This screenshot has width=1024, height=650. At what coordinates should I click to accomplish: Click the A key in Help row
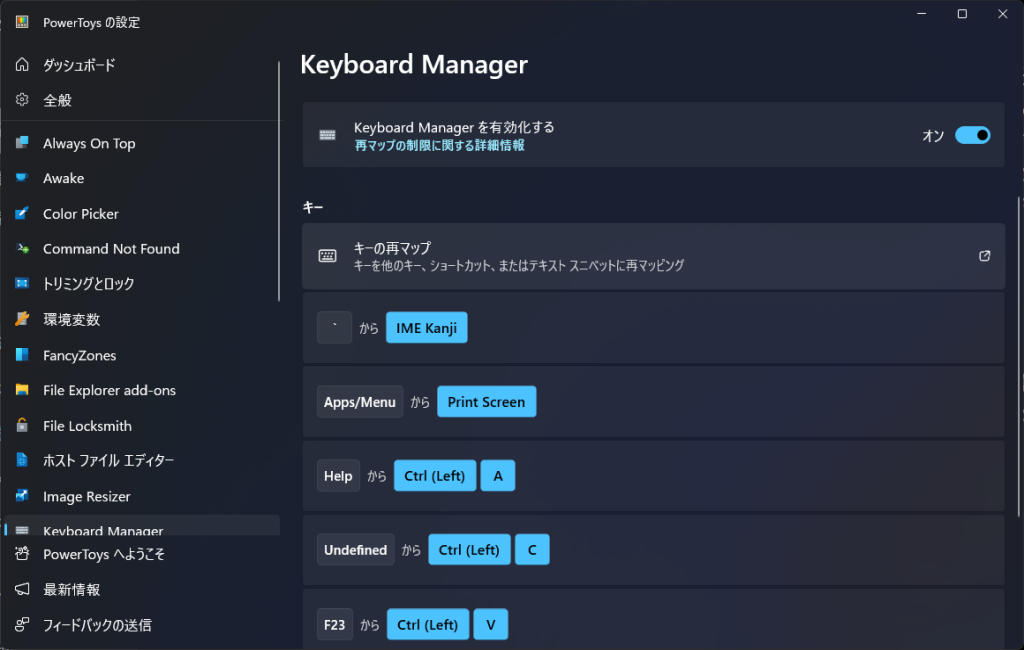coord(498,476)
